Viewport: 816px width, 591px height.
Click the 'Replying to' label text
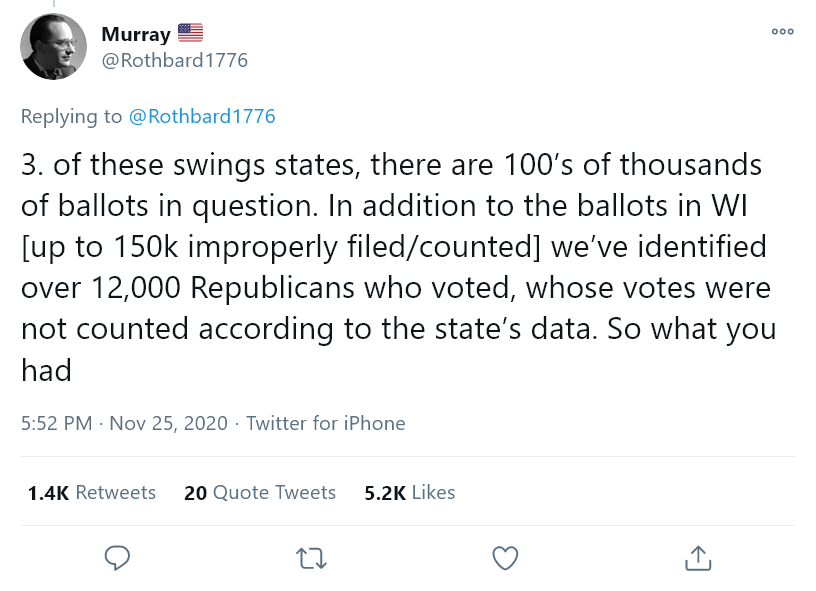point(72,116)
